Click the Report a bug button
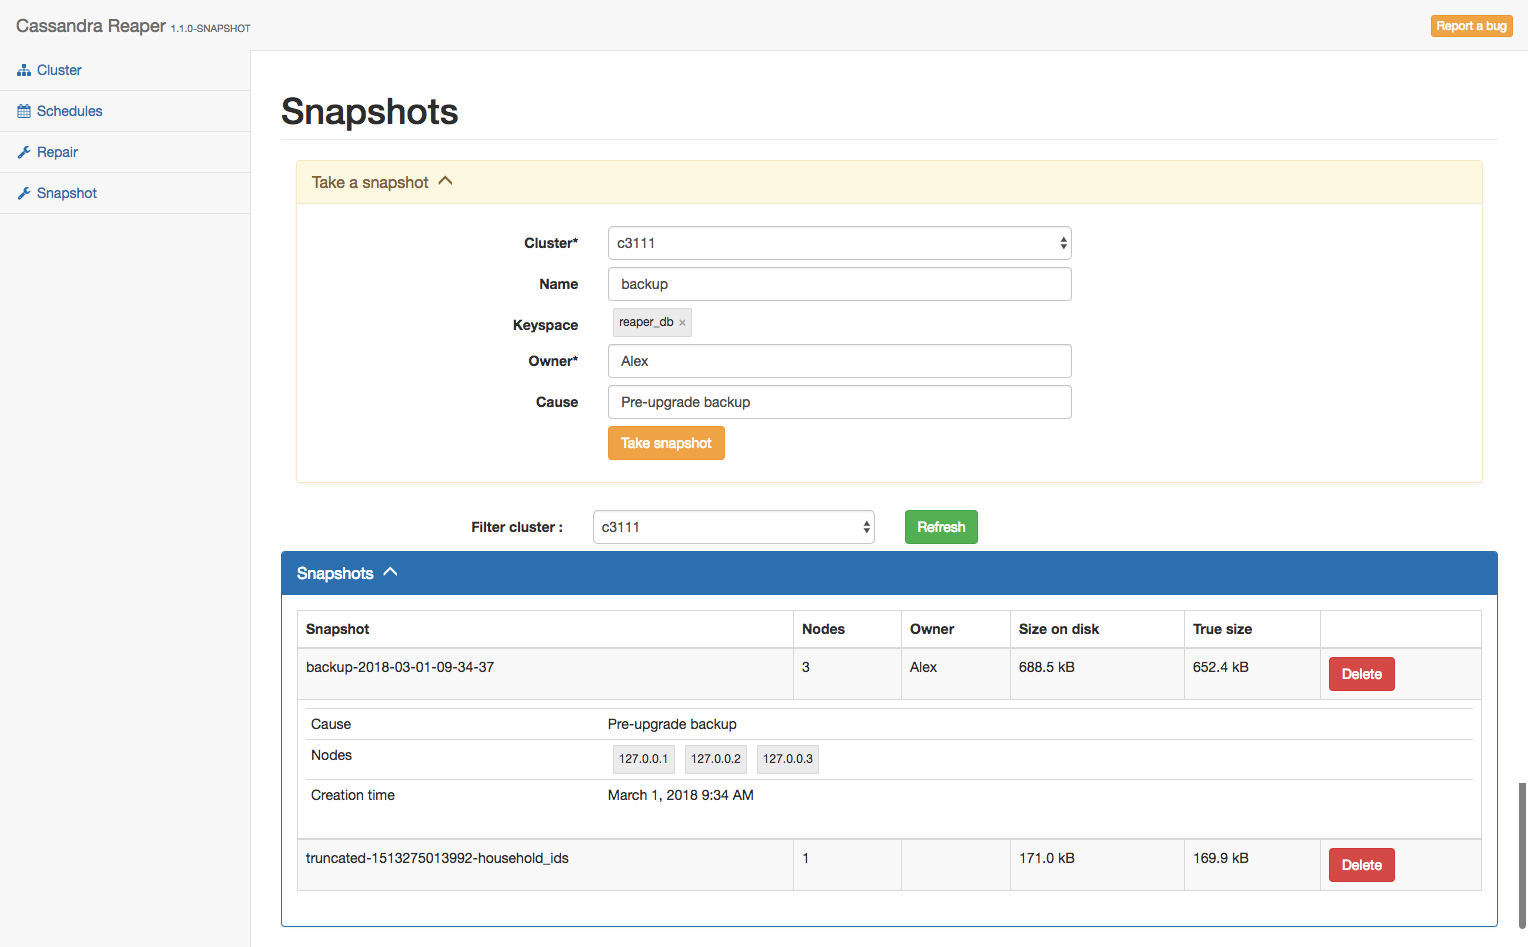 [x=1472, y=26]
